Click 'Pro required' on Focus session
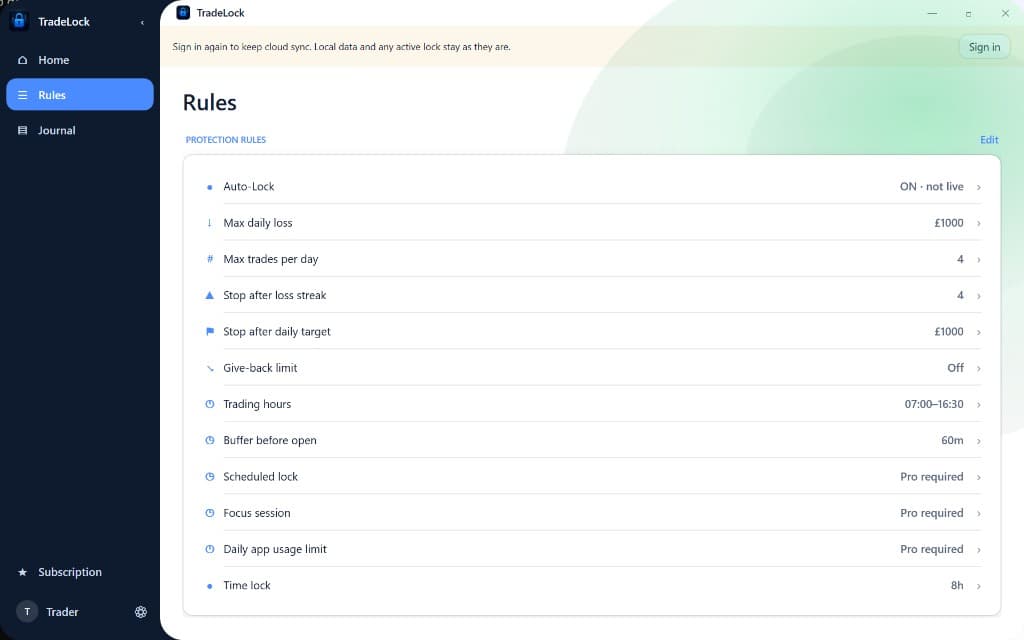 click(931, 513)
